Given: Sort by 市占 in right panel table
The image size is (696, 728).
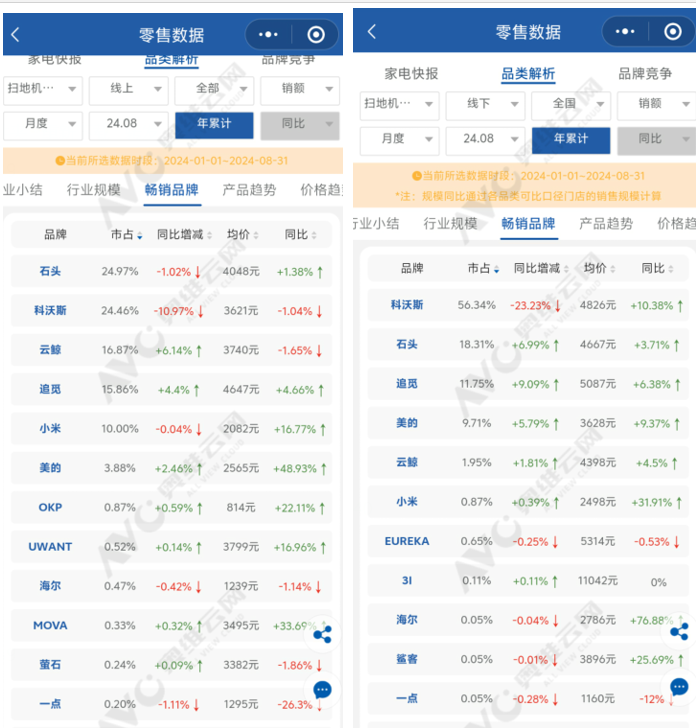Looking at the screenshot, I should [483, 268].
